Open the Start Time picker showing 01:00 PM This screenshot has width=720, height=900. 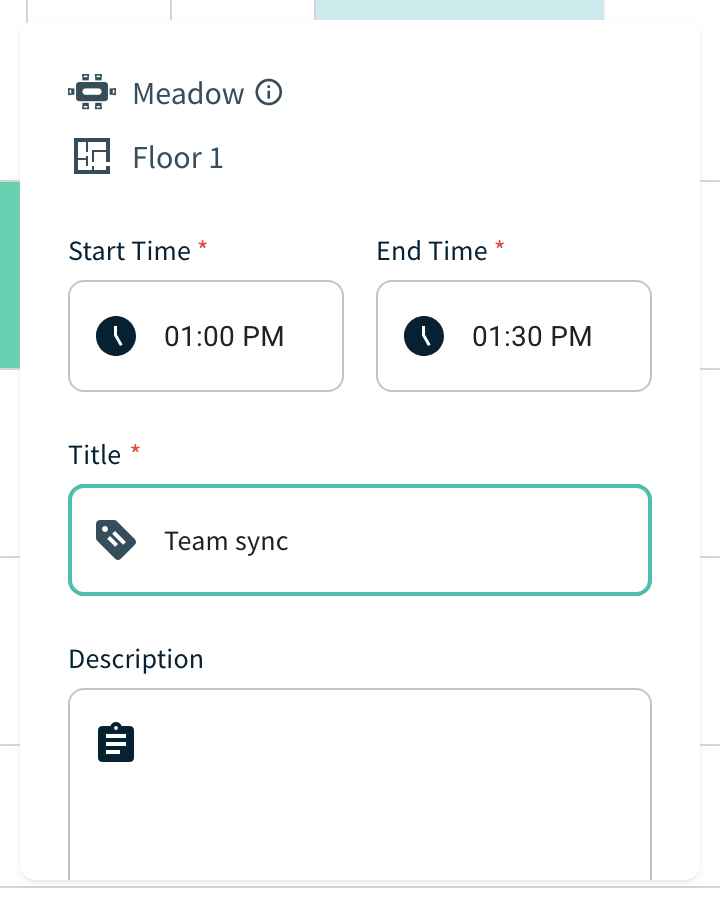pos(206,336)
